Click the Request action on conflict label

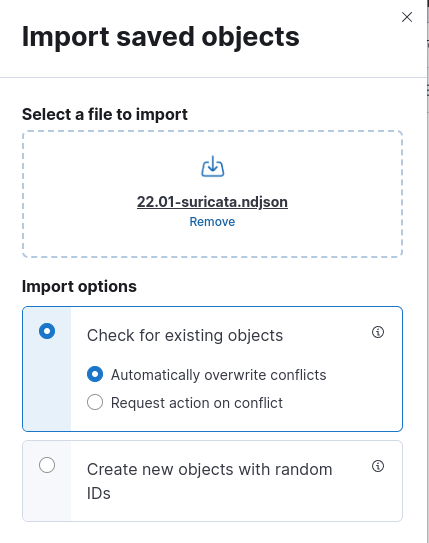point(197,403)
